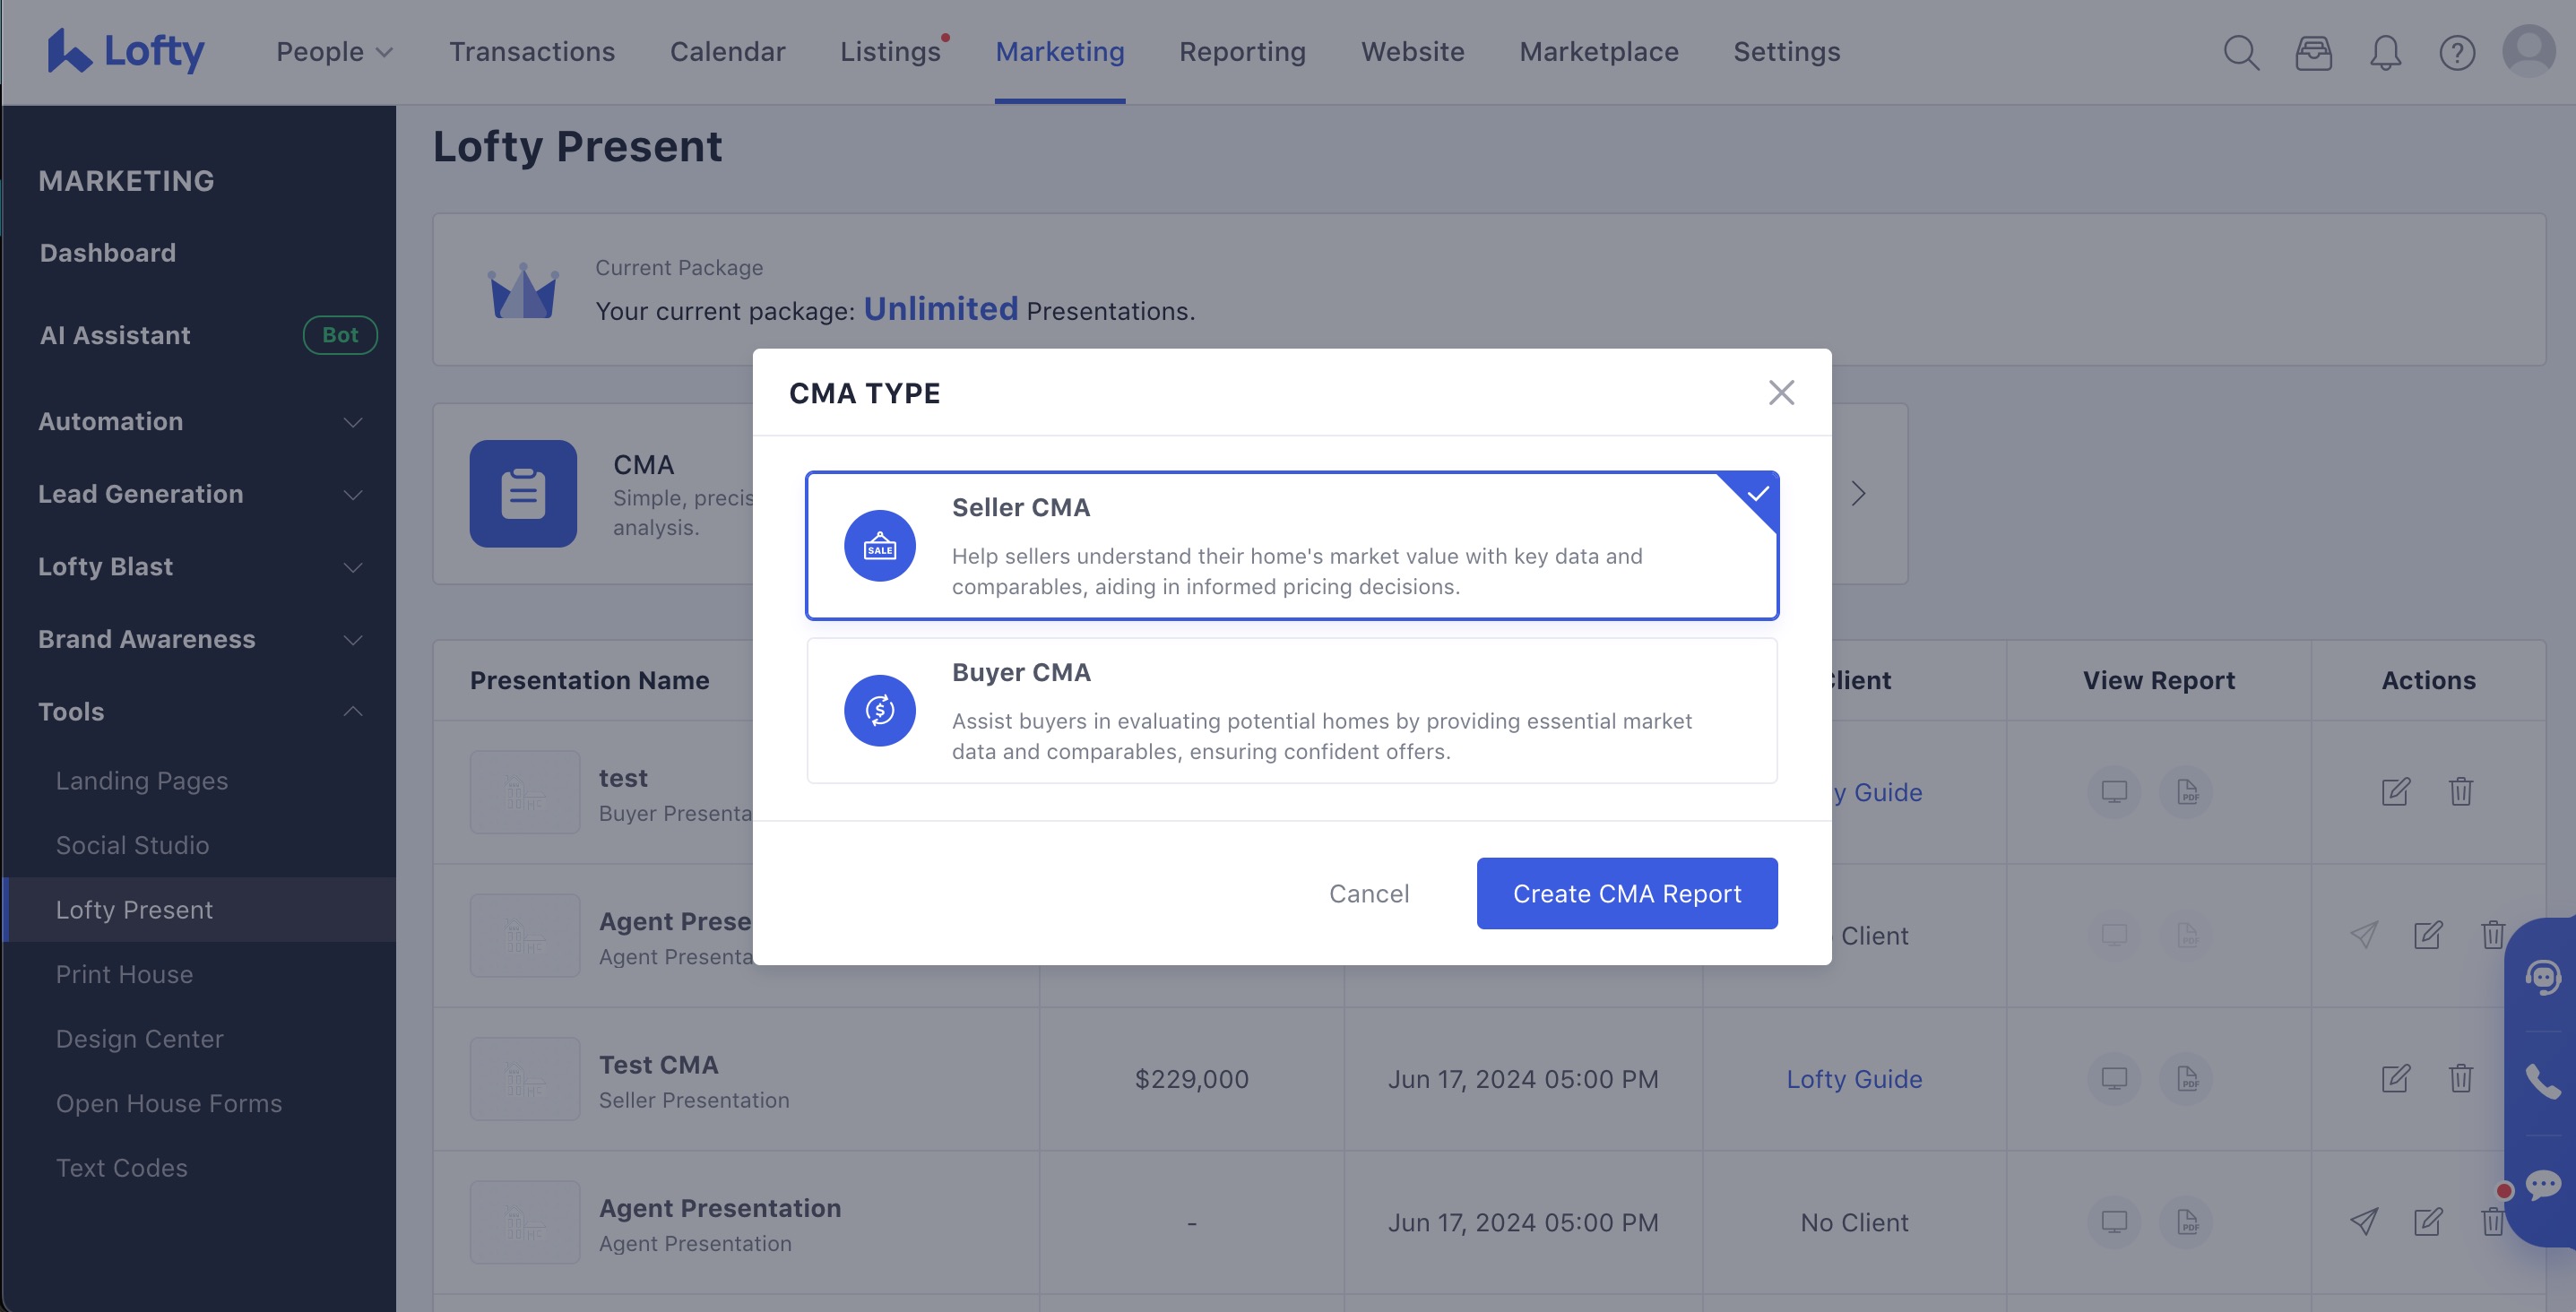Open the Dashboard sidebar item
This screenshot has width=2576, height=1312.
coord(107,253)
